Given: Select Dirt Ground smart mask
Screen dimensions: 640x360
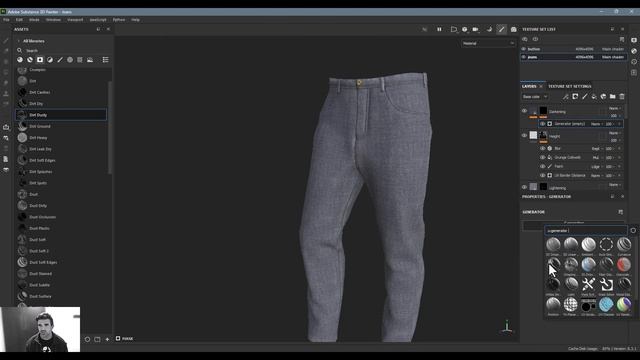Looking at the screenshot, I should pos(61,127).
